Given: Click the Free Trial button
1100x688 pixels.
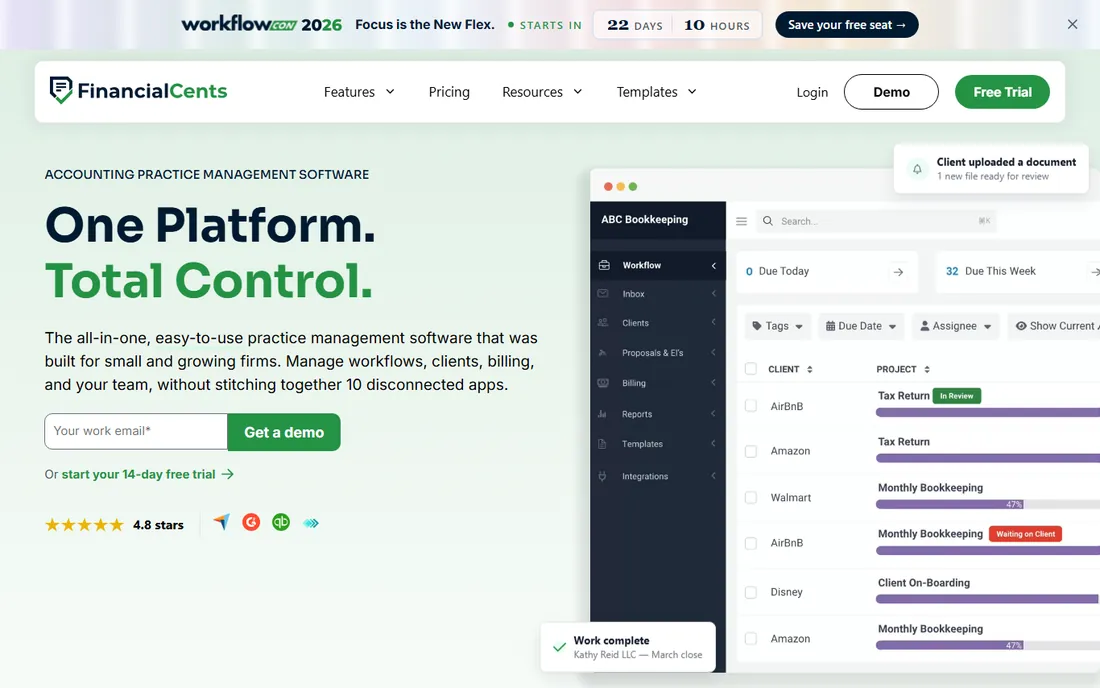Looking at the screenshot, I should coord(1002,92).
